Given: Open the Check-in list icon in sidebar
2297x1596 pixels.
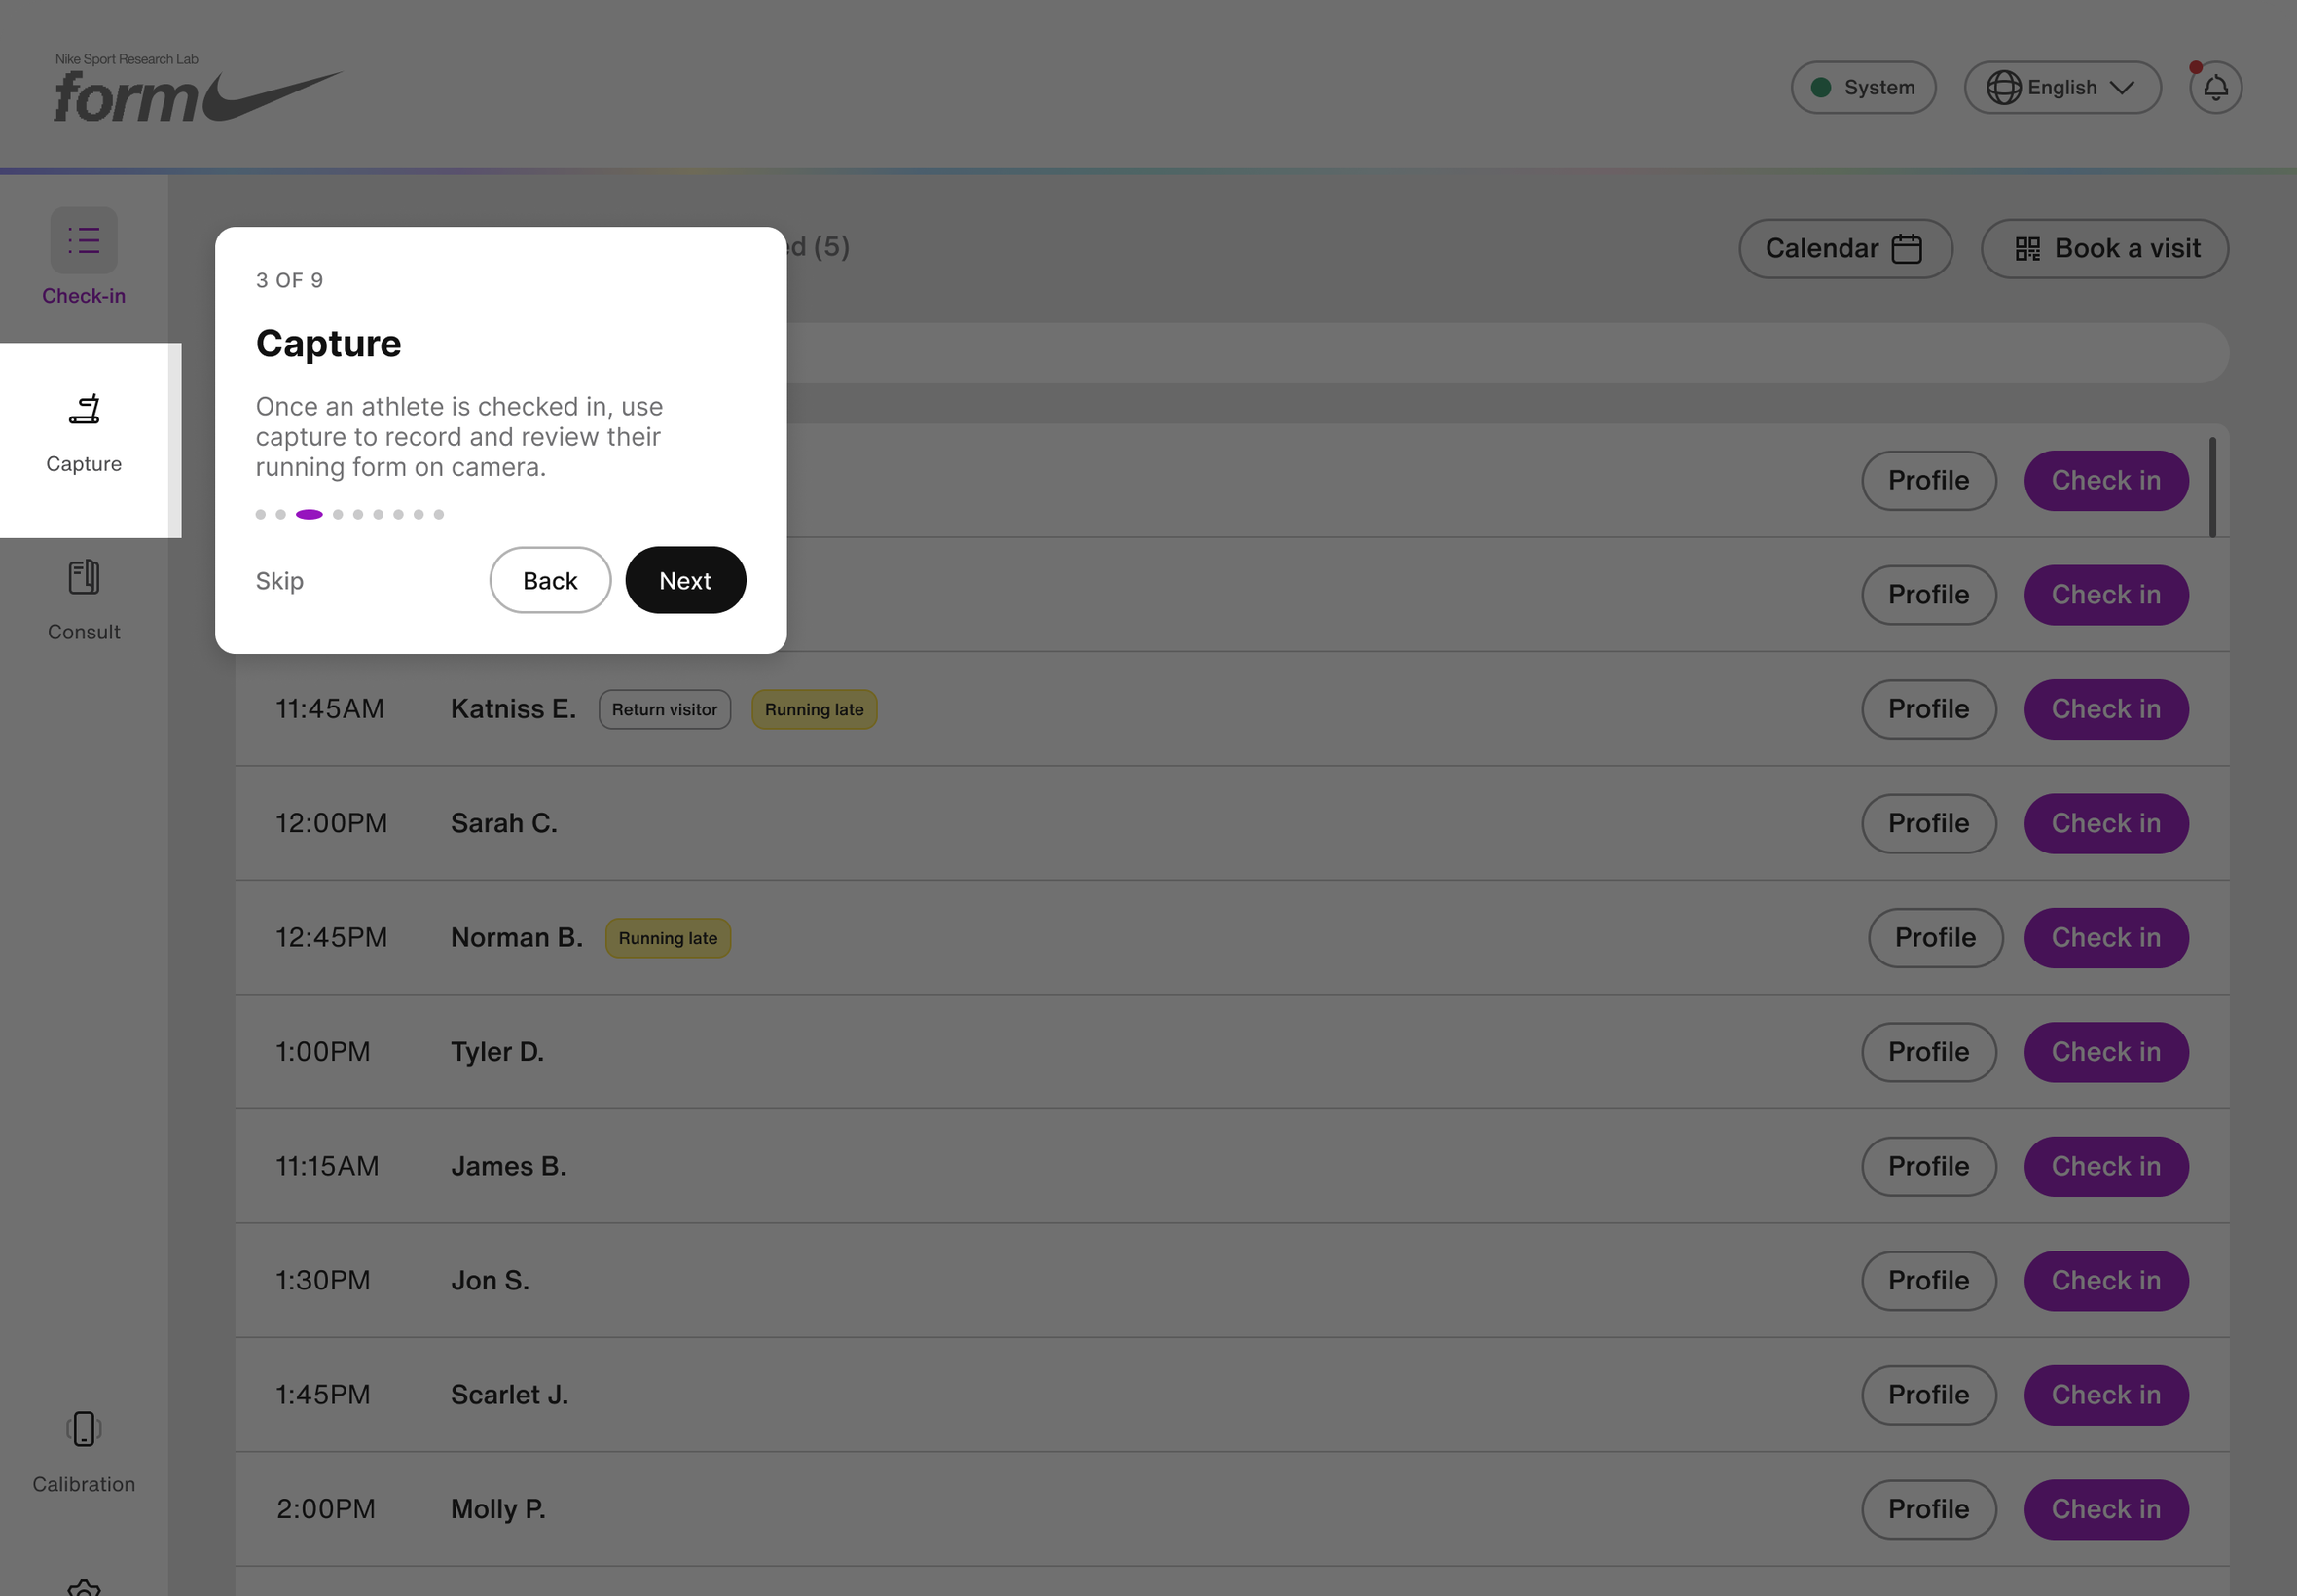Looking at the screenshot, I should coord(84,240).
